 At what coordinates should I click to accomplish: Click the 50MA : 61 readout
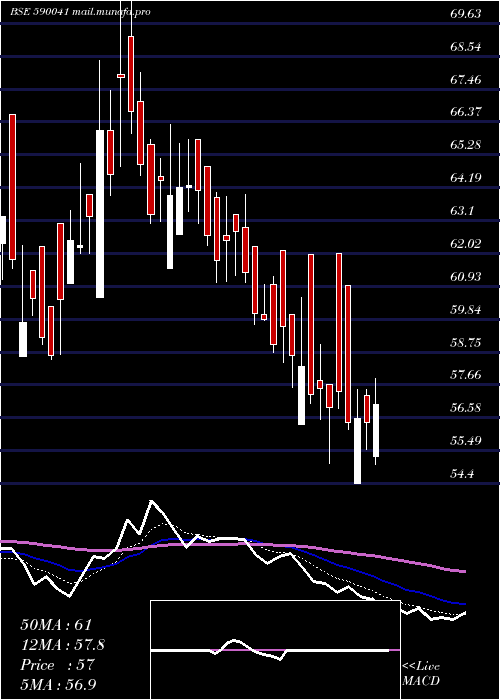click(x=56, y=625)
